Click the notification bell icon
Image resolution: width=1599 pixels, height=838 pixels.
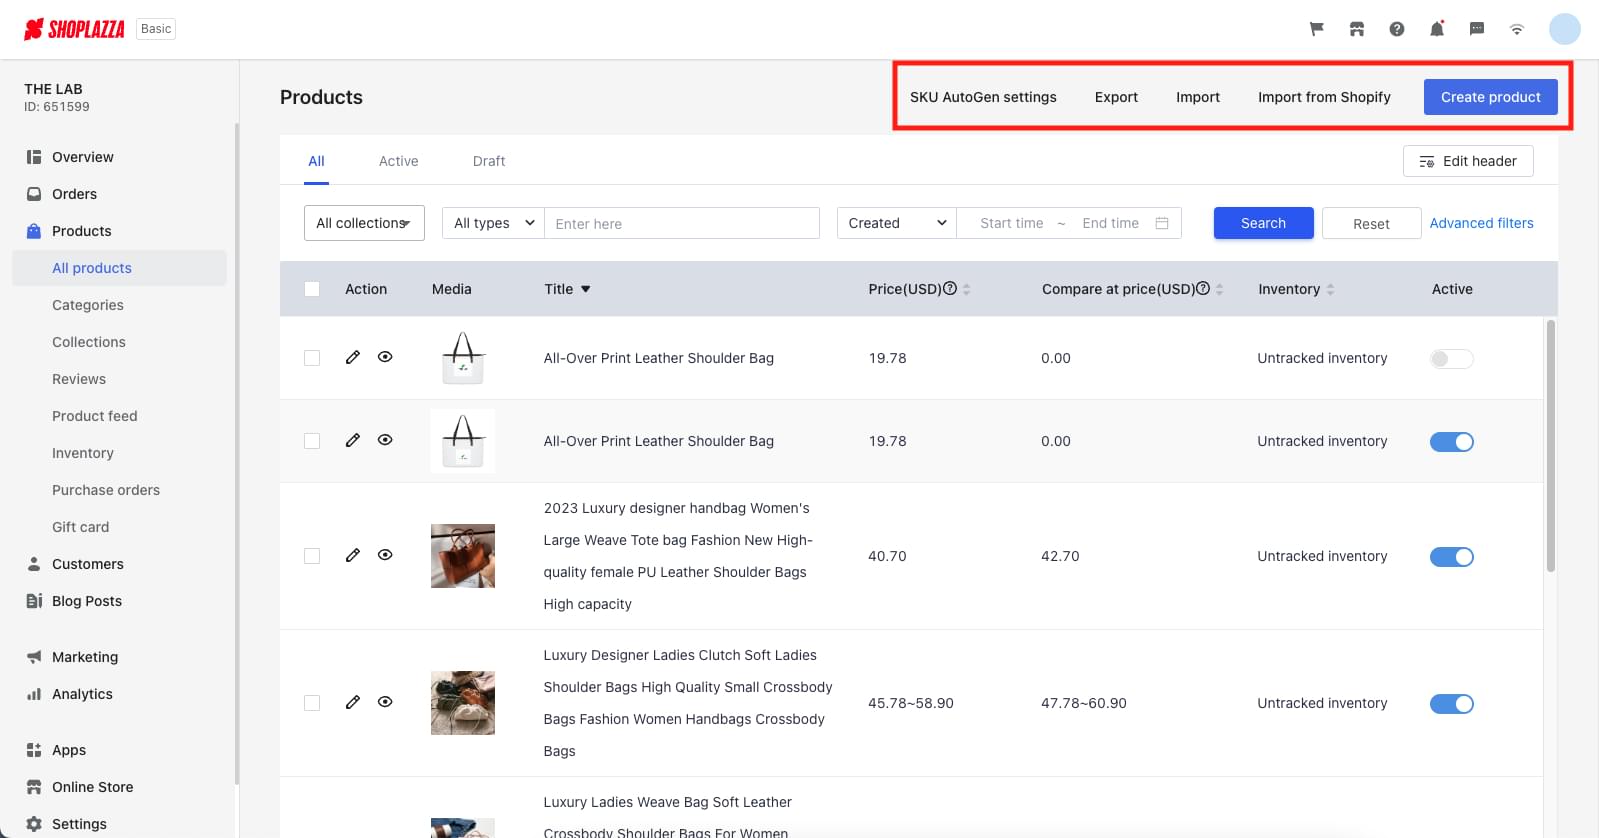click(1436, 29)
